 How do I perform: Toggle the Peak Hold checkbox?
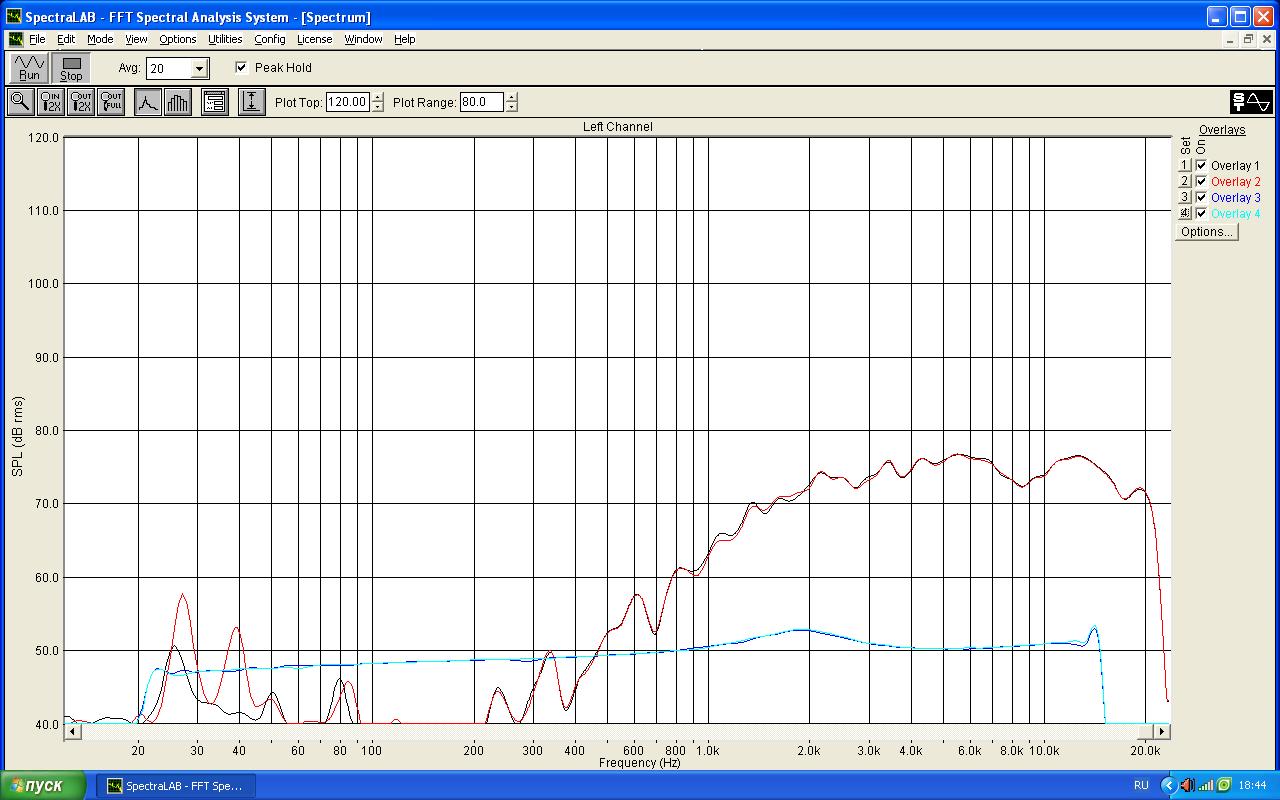(242, 68)
